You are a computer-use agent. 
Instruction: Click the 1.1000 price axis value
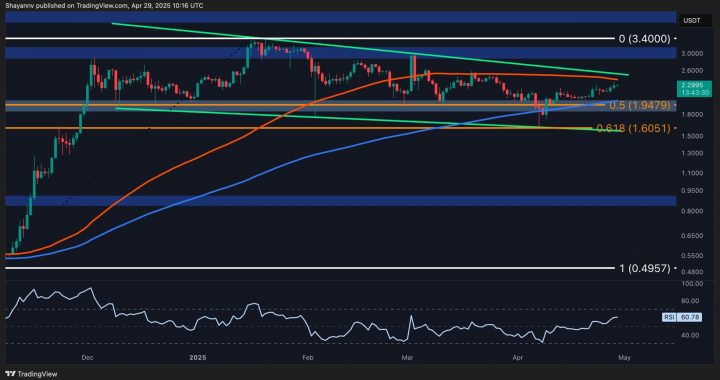click(x=692, y=173)
